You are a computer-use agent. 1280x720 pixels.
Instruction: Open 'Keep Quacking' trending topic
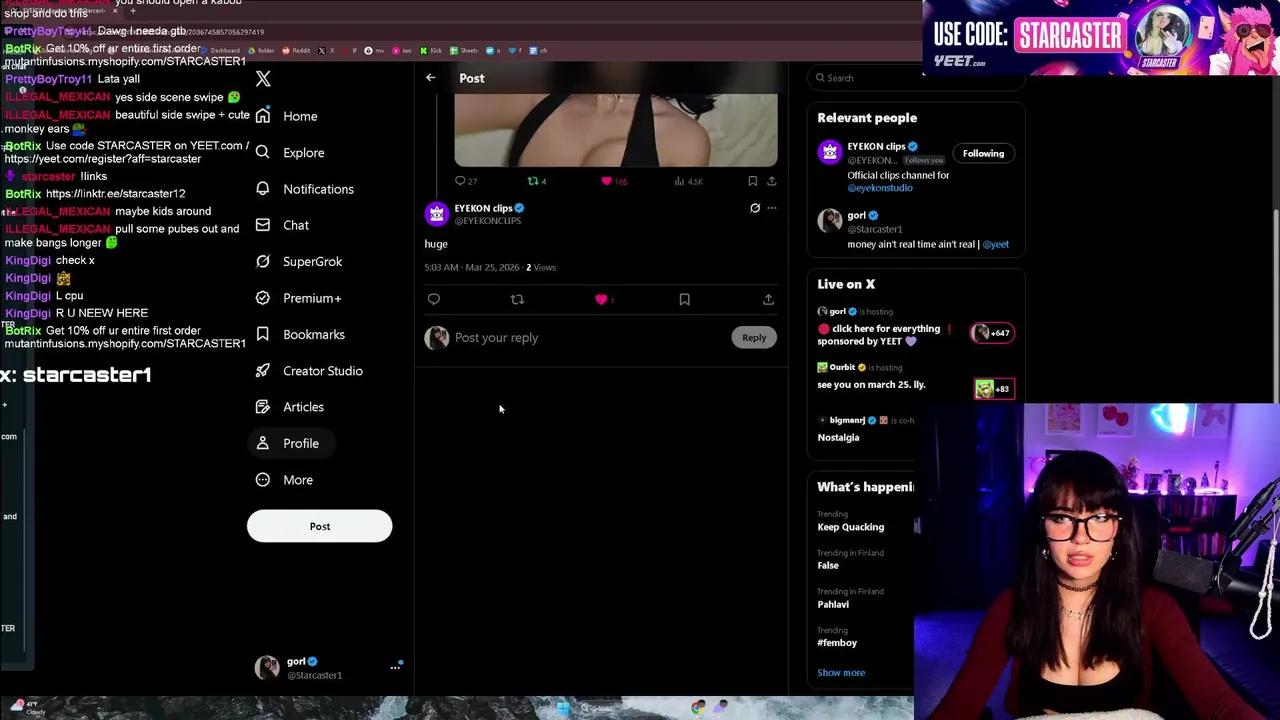coord(851,527)
